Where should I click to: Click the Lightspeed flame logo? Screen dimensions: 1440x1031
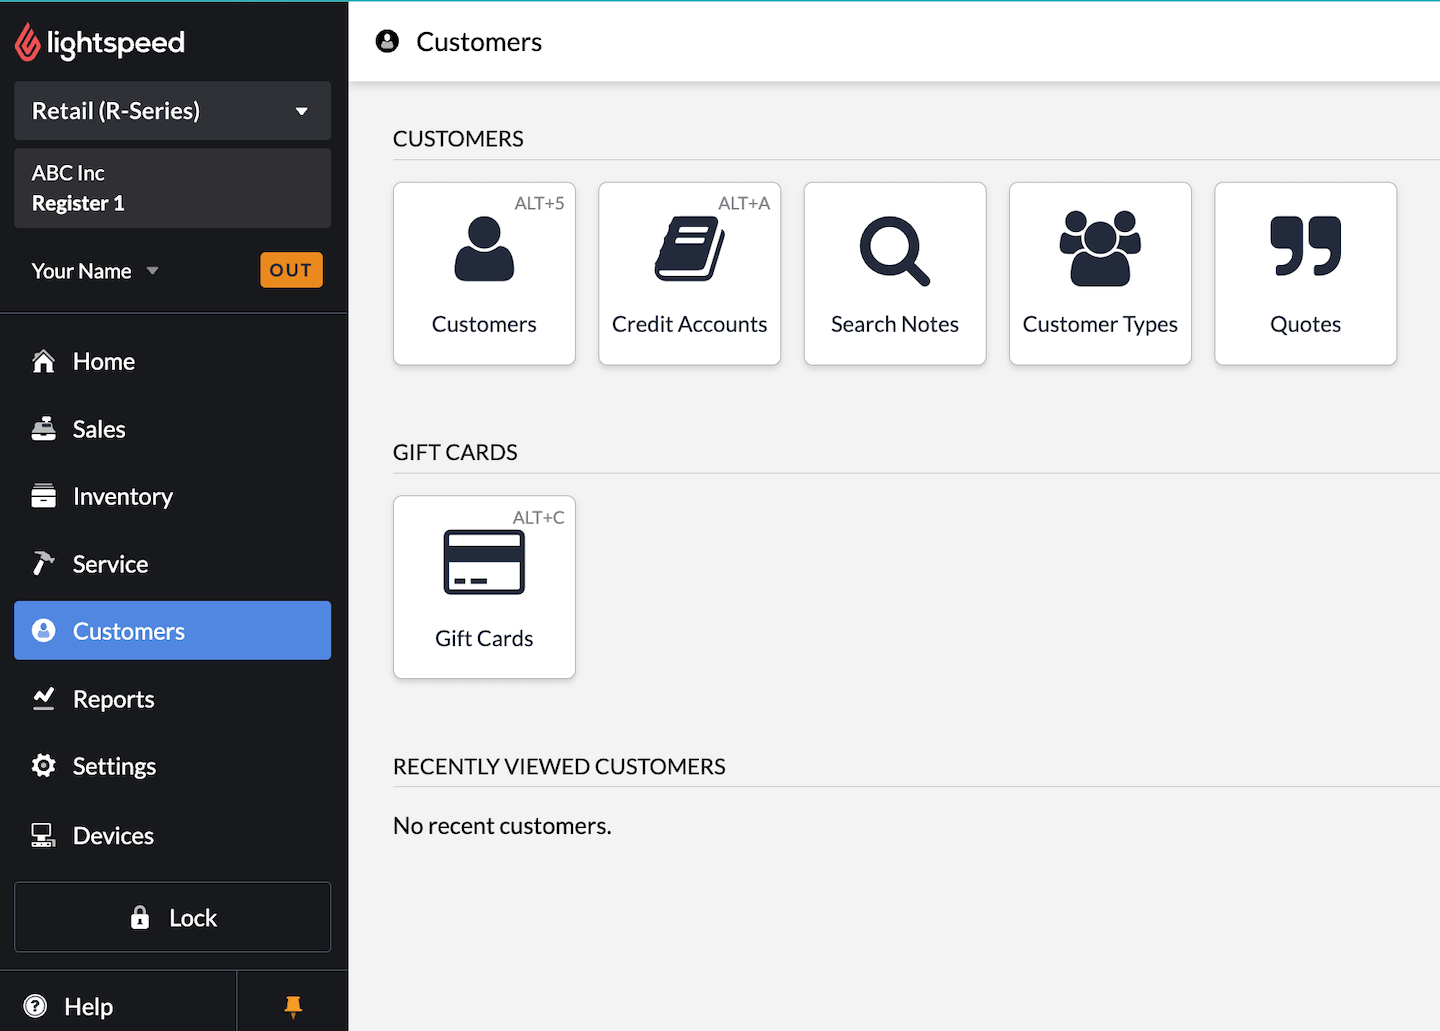pos(28,42)
